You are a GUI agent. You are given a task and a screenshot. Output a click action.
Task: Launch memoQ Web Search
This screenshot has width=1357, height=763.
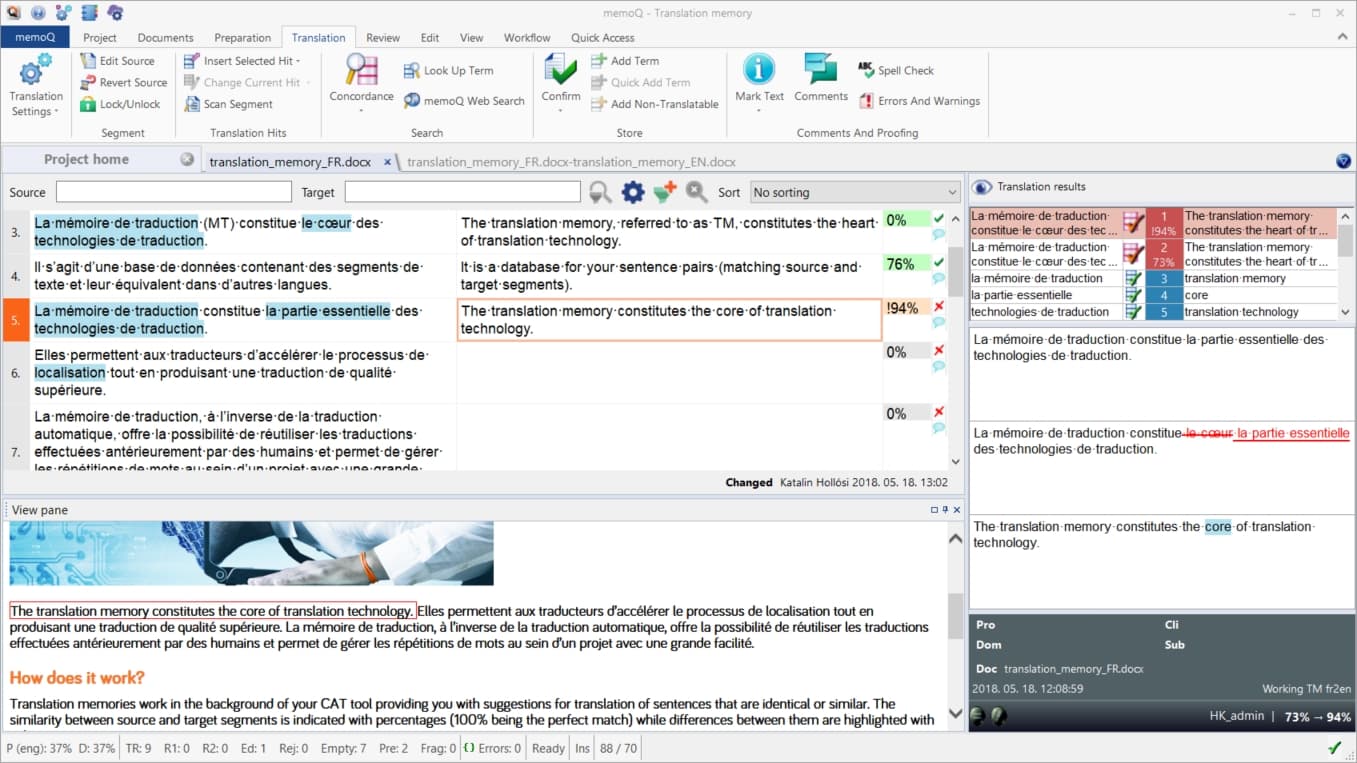tap(465, 101)
